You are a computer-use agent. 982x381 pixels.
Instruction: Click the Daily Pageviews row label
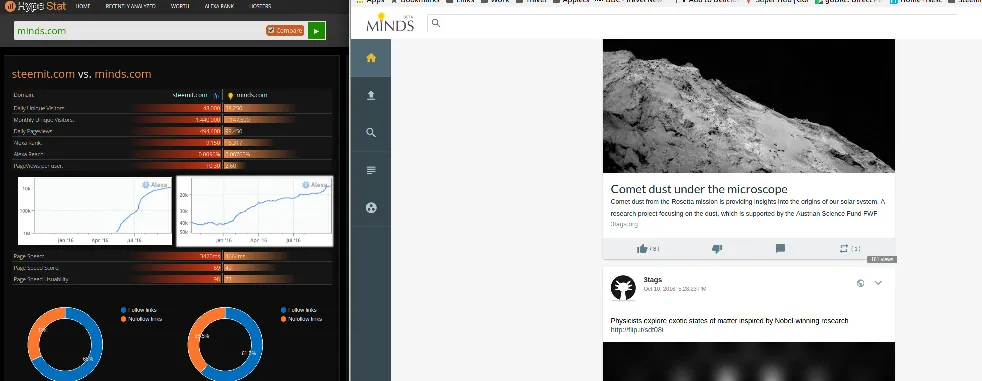(33, 132)
